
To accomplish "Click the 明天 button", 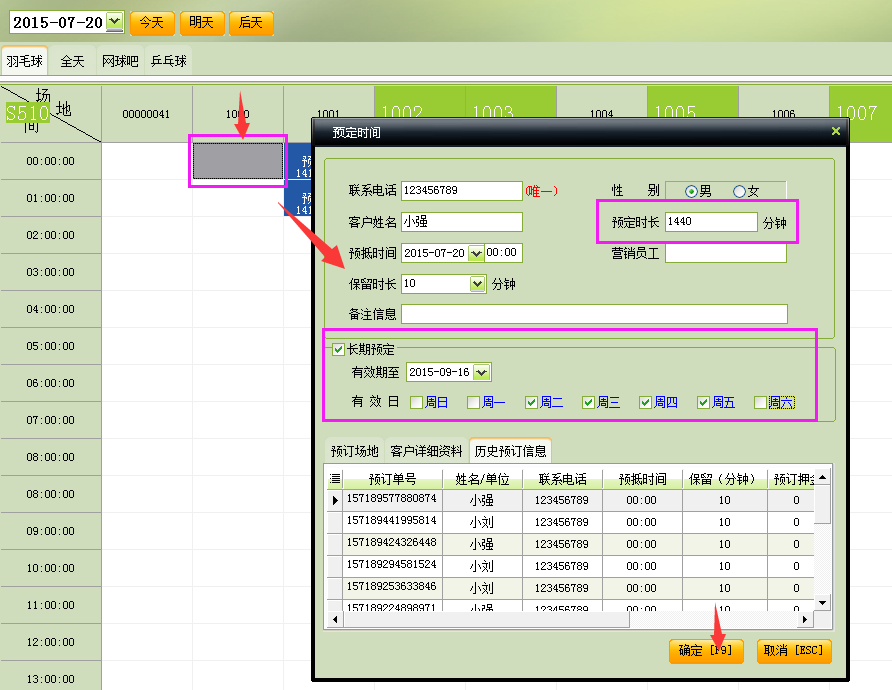I will click(202, 23).
